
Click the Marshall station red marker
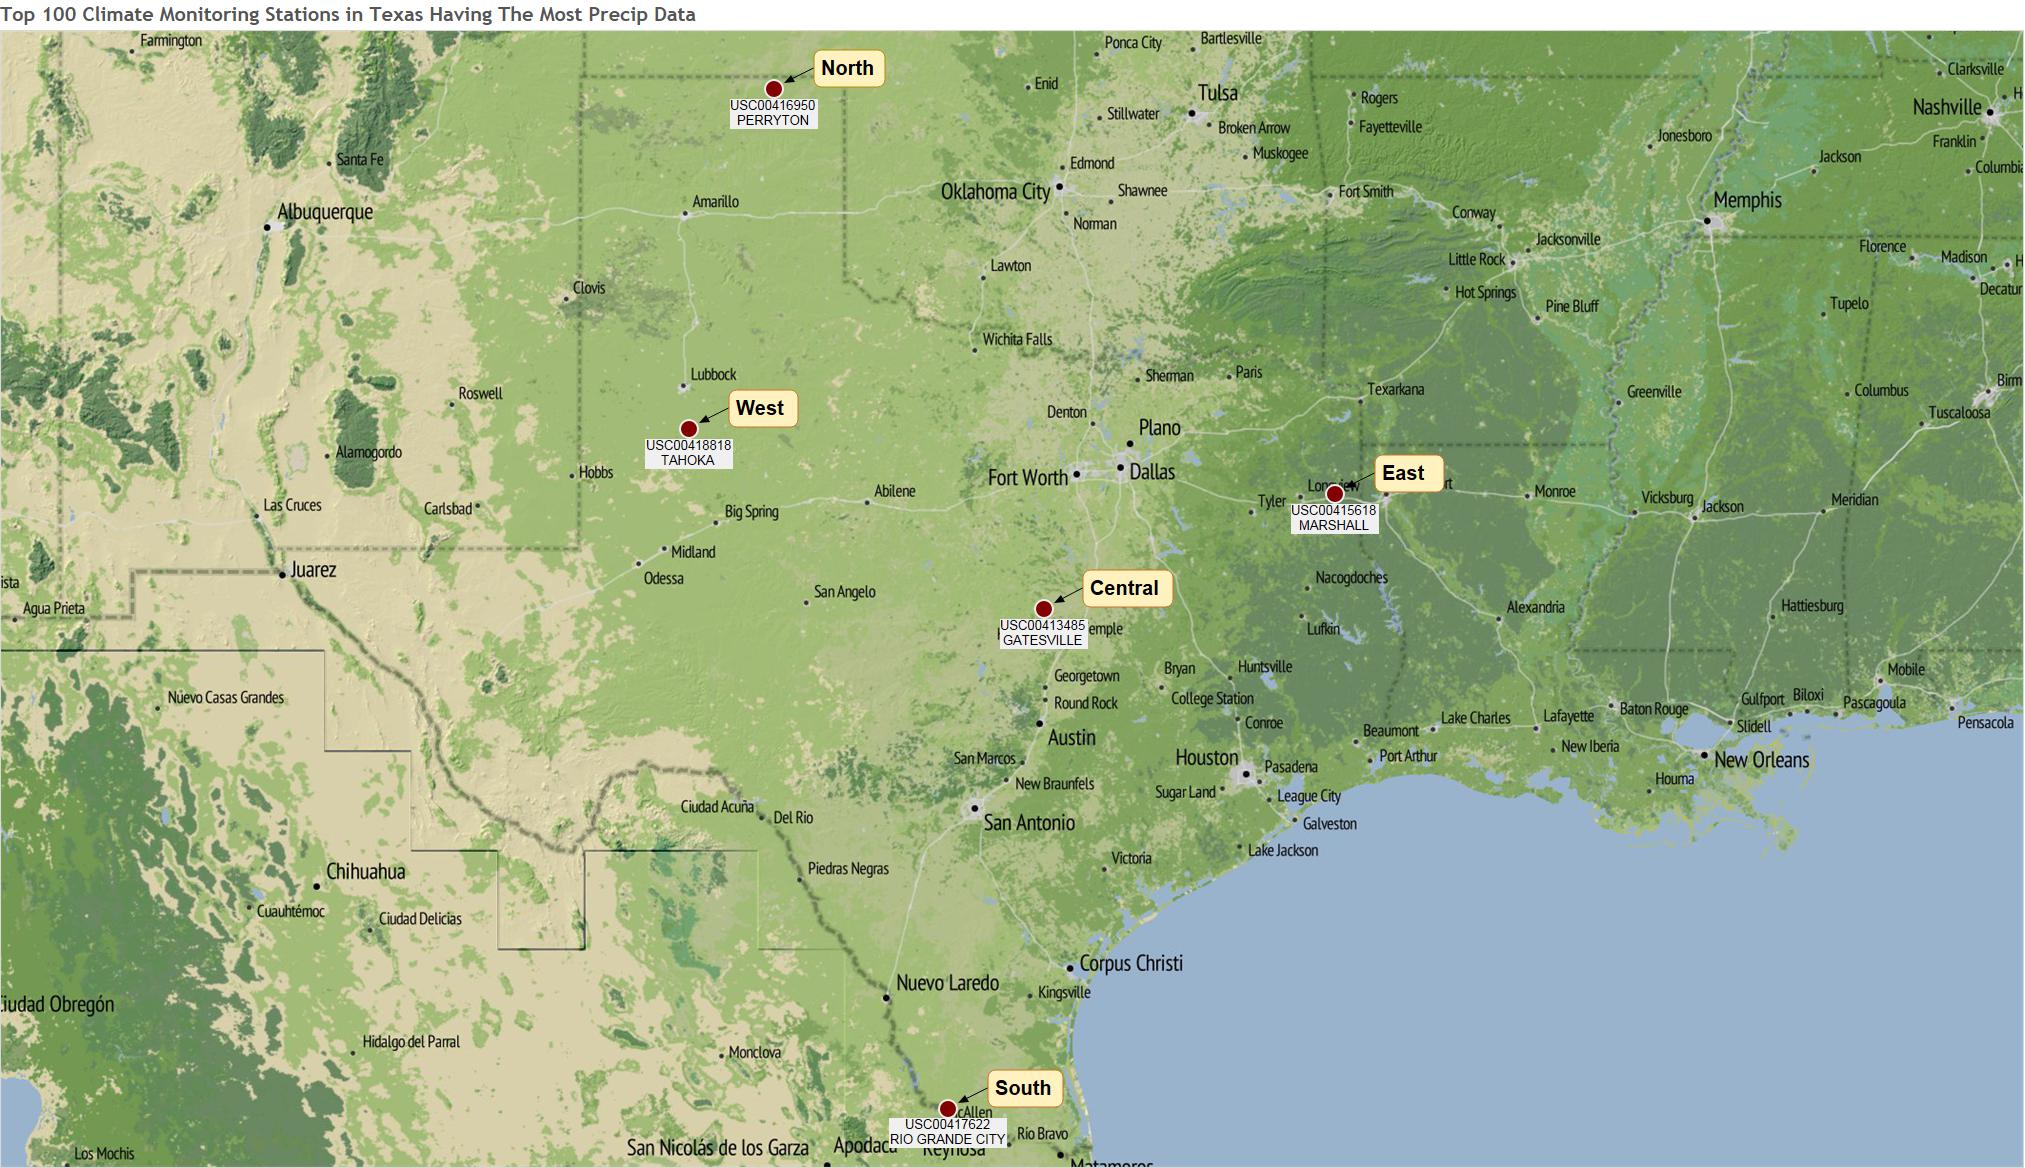coord(1334,494)
